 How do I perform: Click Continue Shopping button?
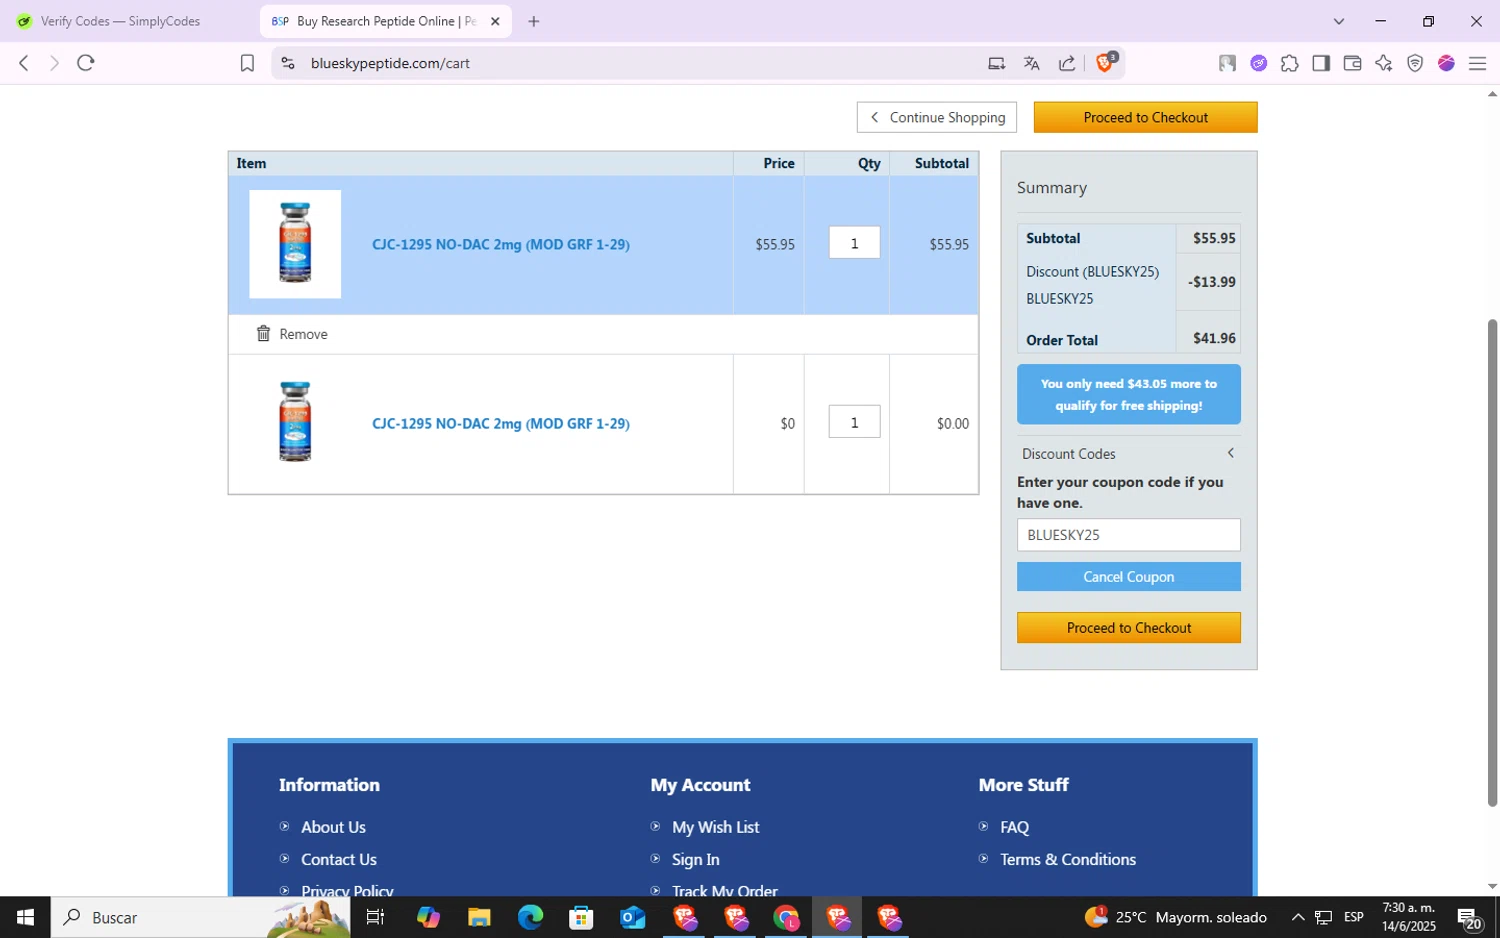tap(937, 117)
